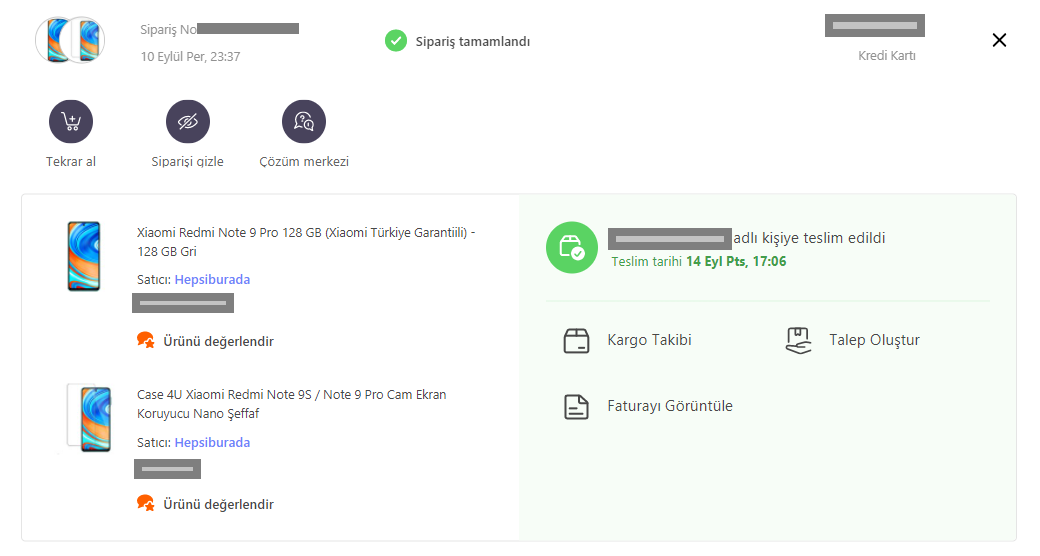Viewport: 1040px width, 556px height.
Task: Click Ürünü değerlendir for Case 4U protector
Action: tap(218, 504)
